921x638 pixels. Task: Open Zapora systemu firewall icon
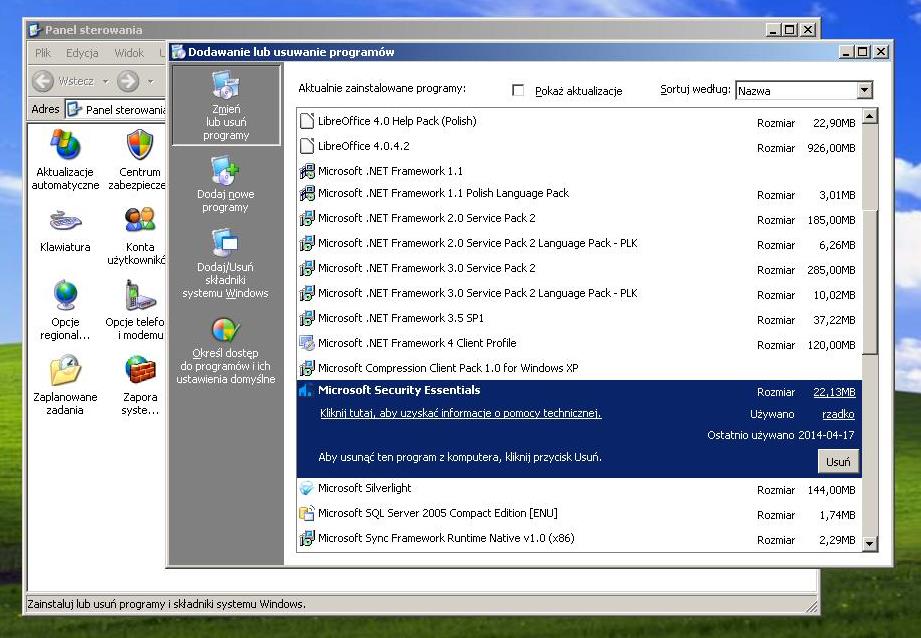140,370
